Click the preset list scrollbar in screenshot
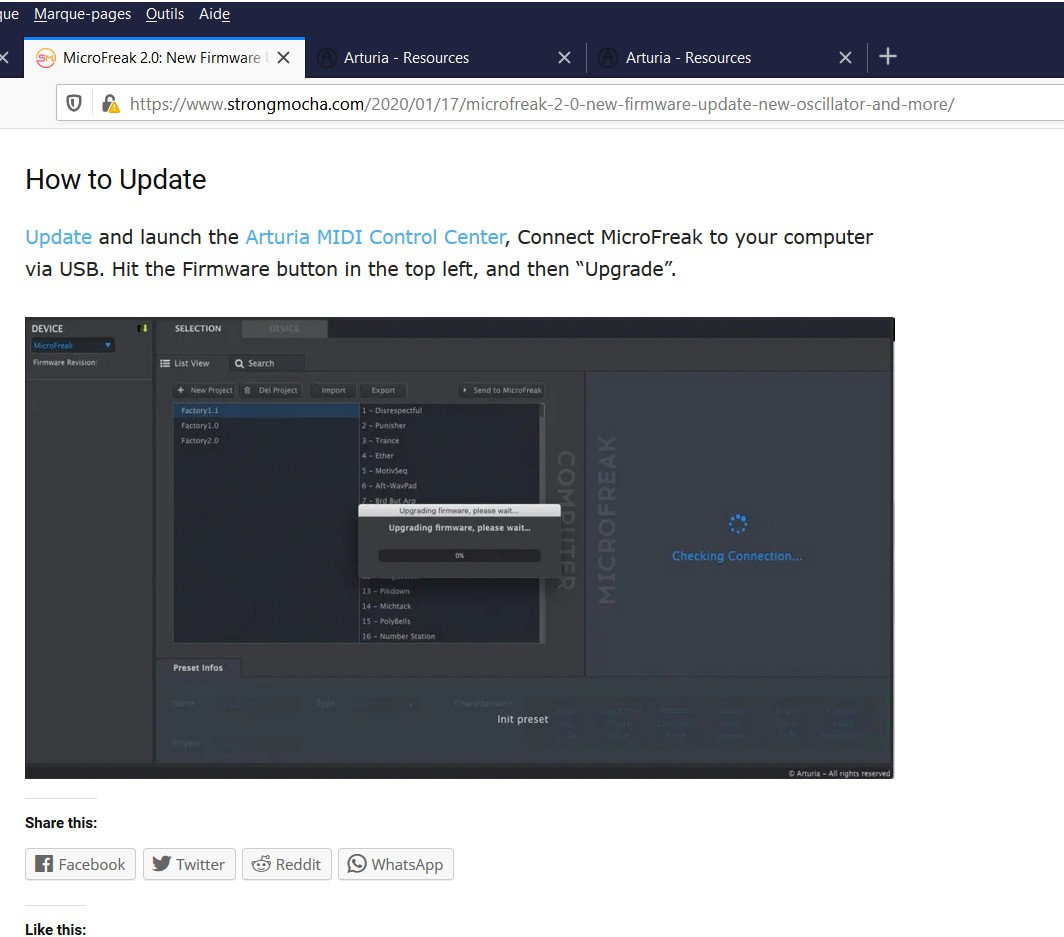The image size is (1064, 937). coord(542,522)
